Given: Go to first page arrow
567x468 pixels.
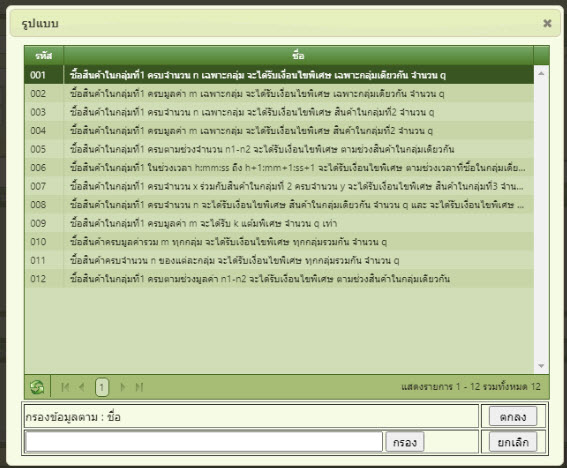Looking at the screenshot, I should (65, 387).
